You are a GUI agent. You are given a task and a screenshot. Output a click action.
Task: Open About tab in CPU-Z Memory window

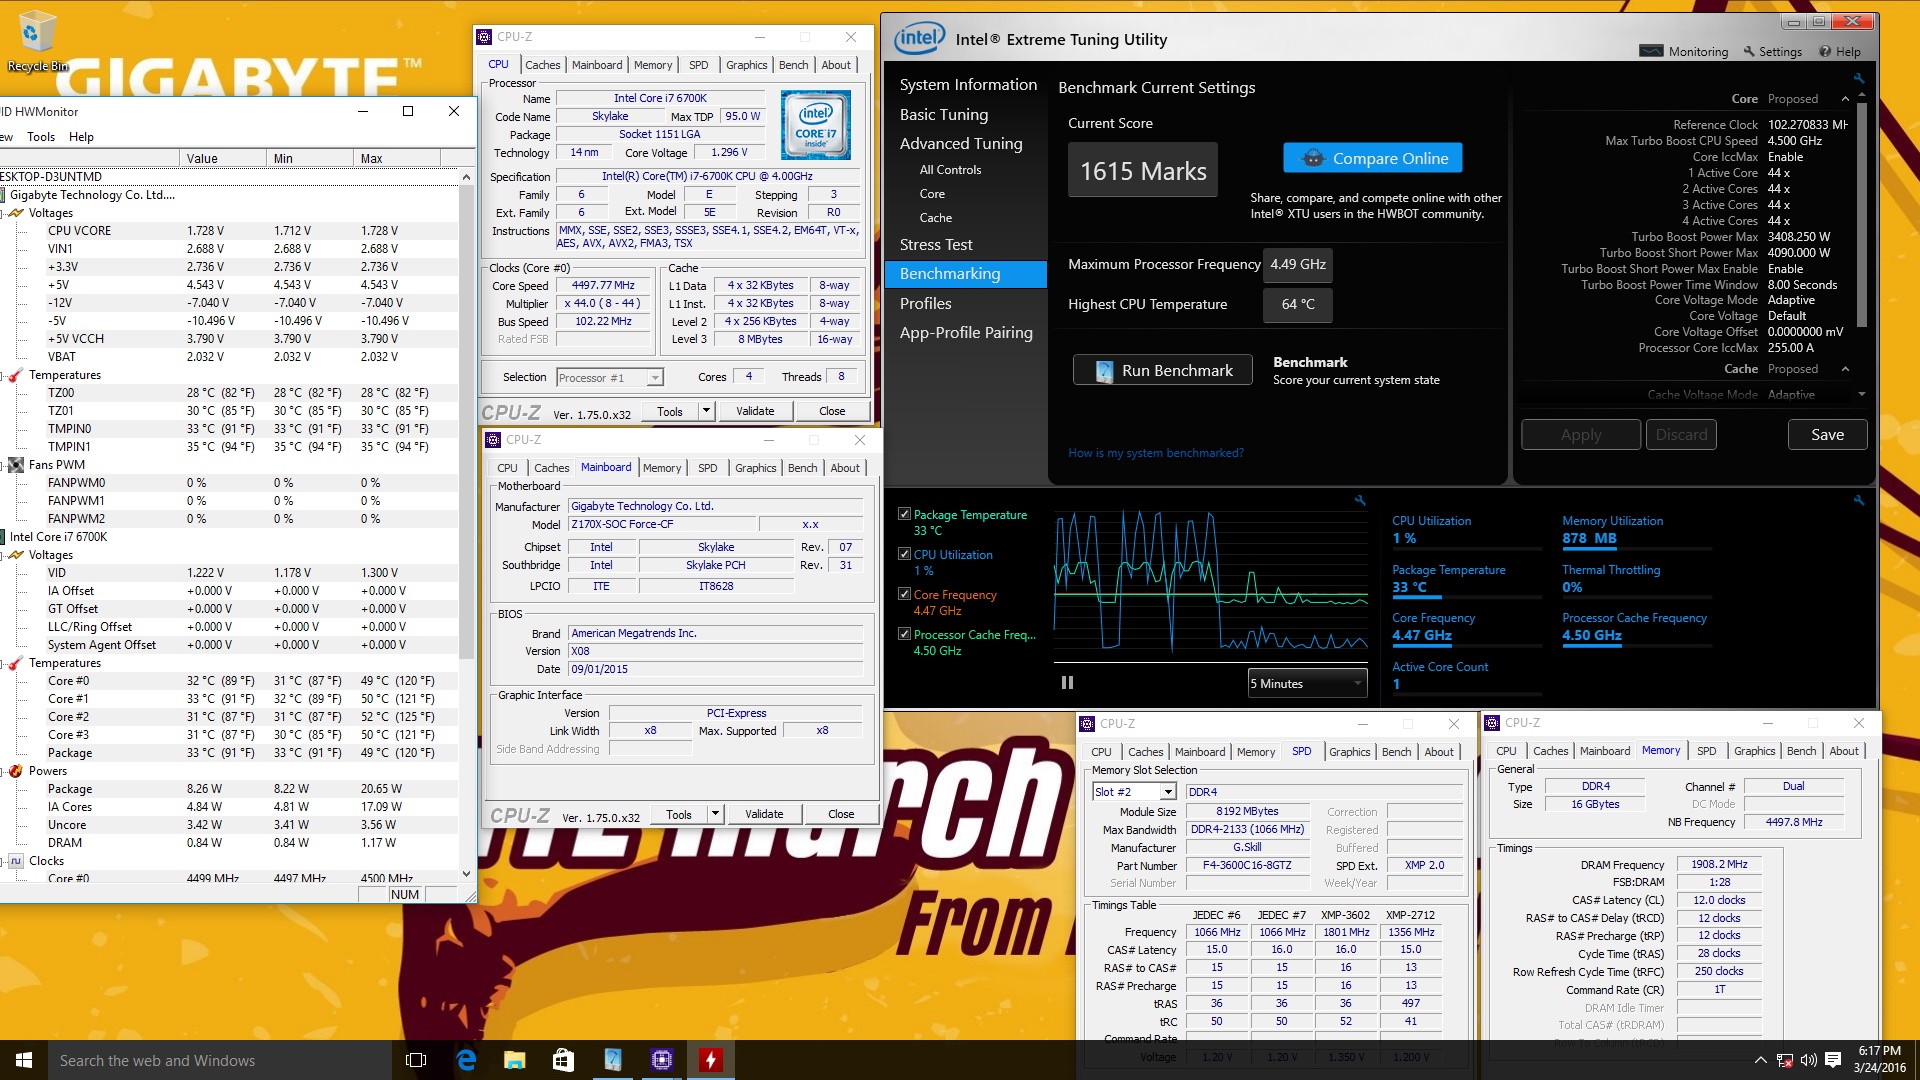pyautogui.click(x=1844, y=751)
